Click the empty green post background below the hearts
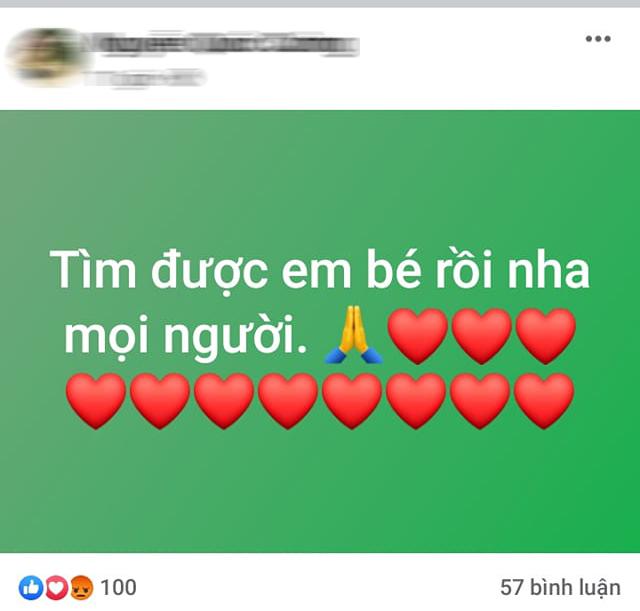The height and width of the screenshot is (611, 640). [320, 490]
